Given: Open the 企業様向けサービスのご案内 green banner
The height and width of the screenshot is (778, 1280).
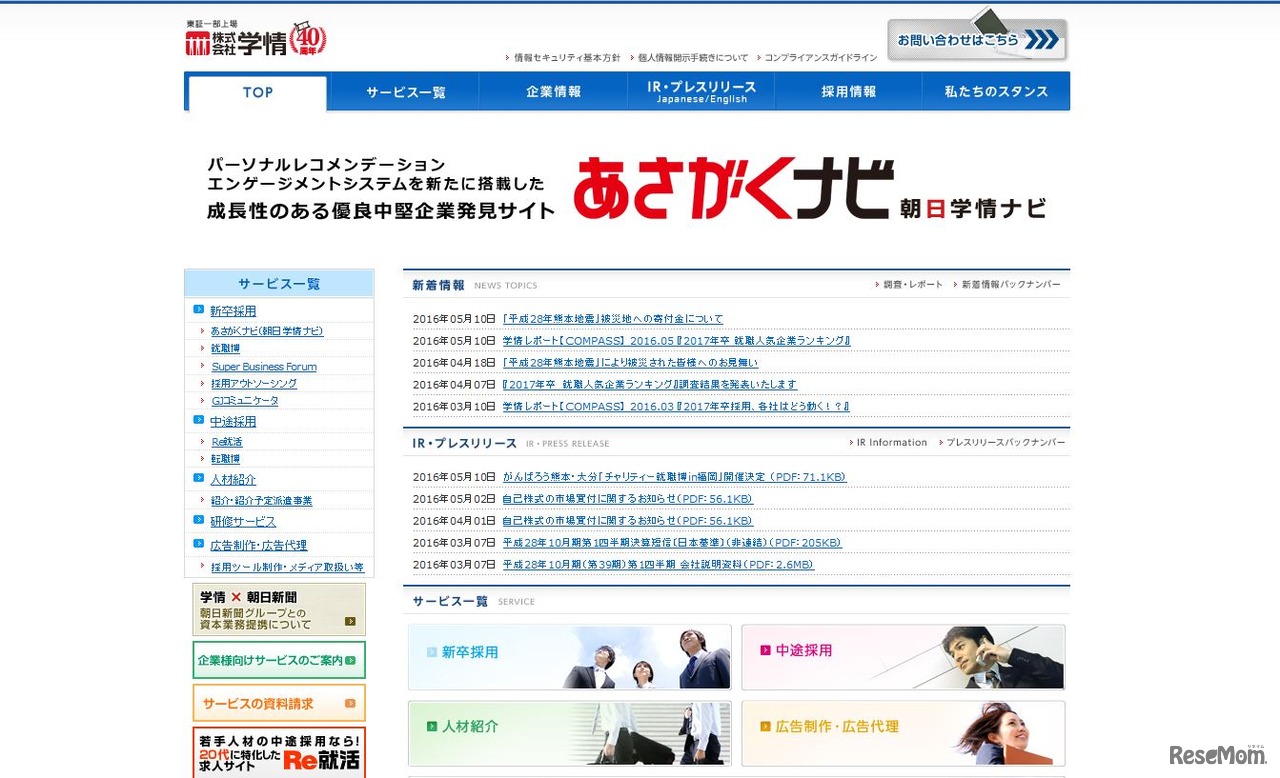Looking at the screenshot, I should click(279, 659).
